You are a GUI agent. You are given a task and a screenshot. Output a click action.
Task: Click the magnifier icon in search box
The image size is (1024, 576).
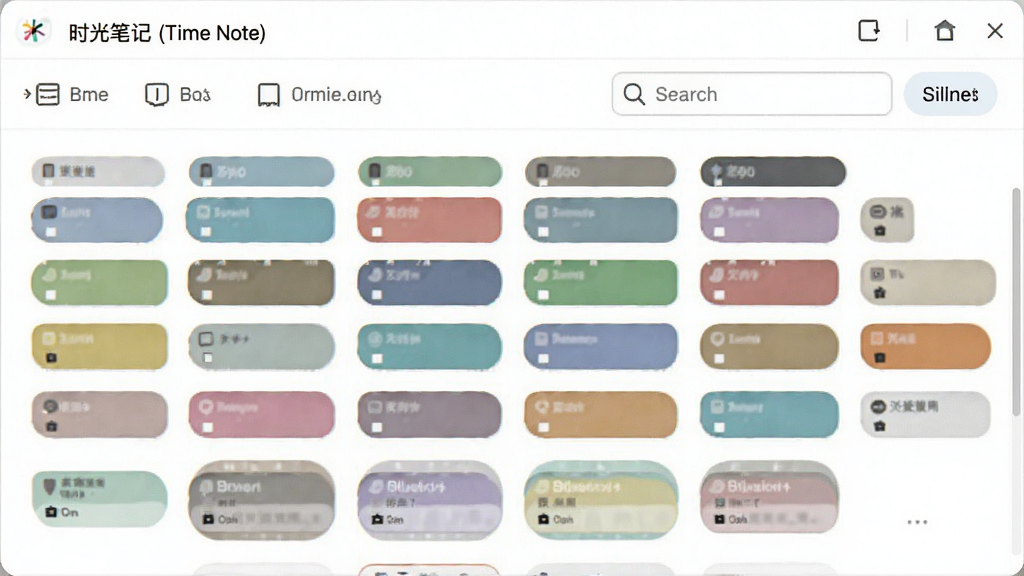(633, 94)
